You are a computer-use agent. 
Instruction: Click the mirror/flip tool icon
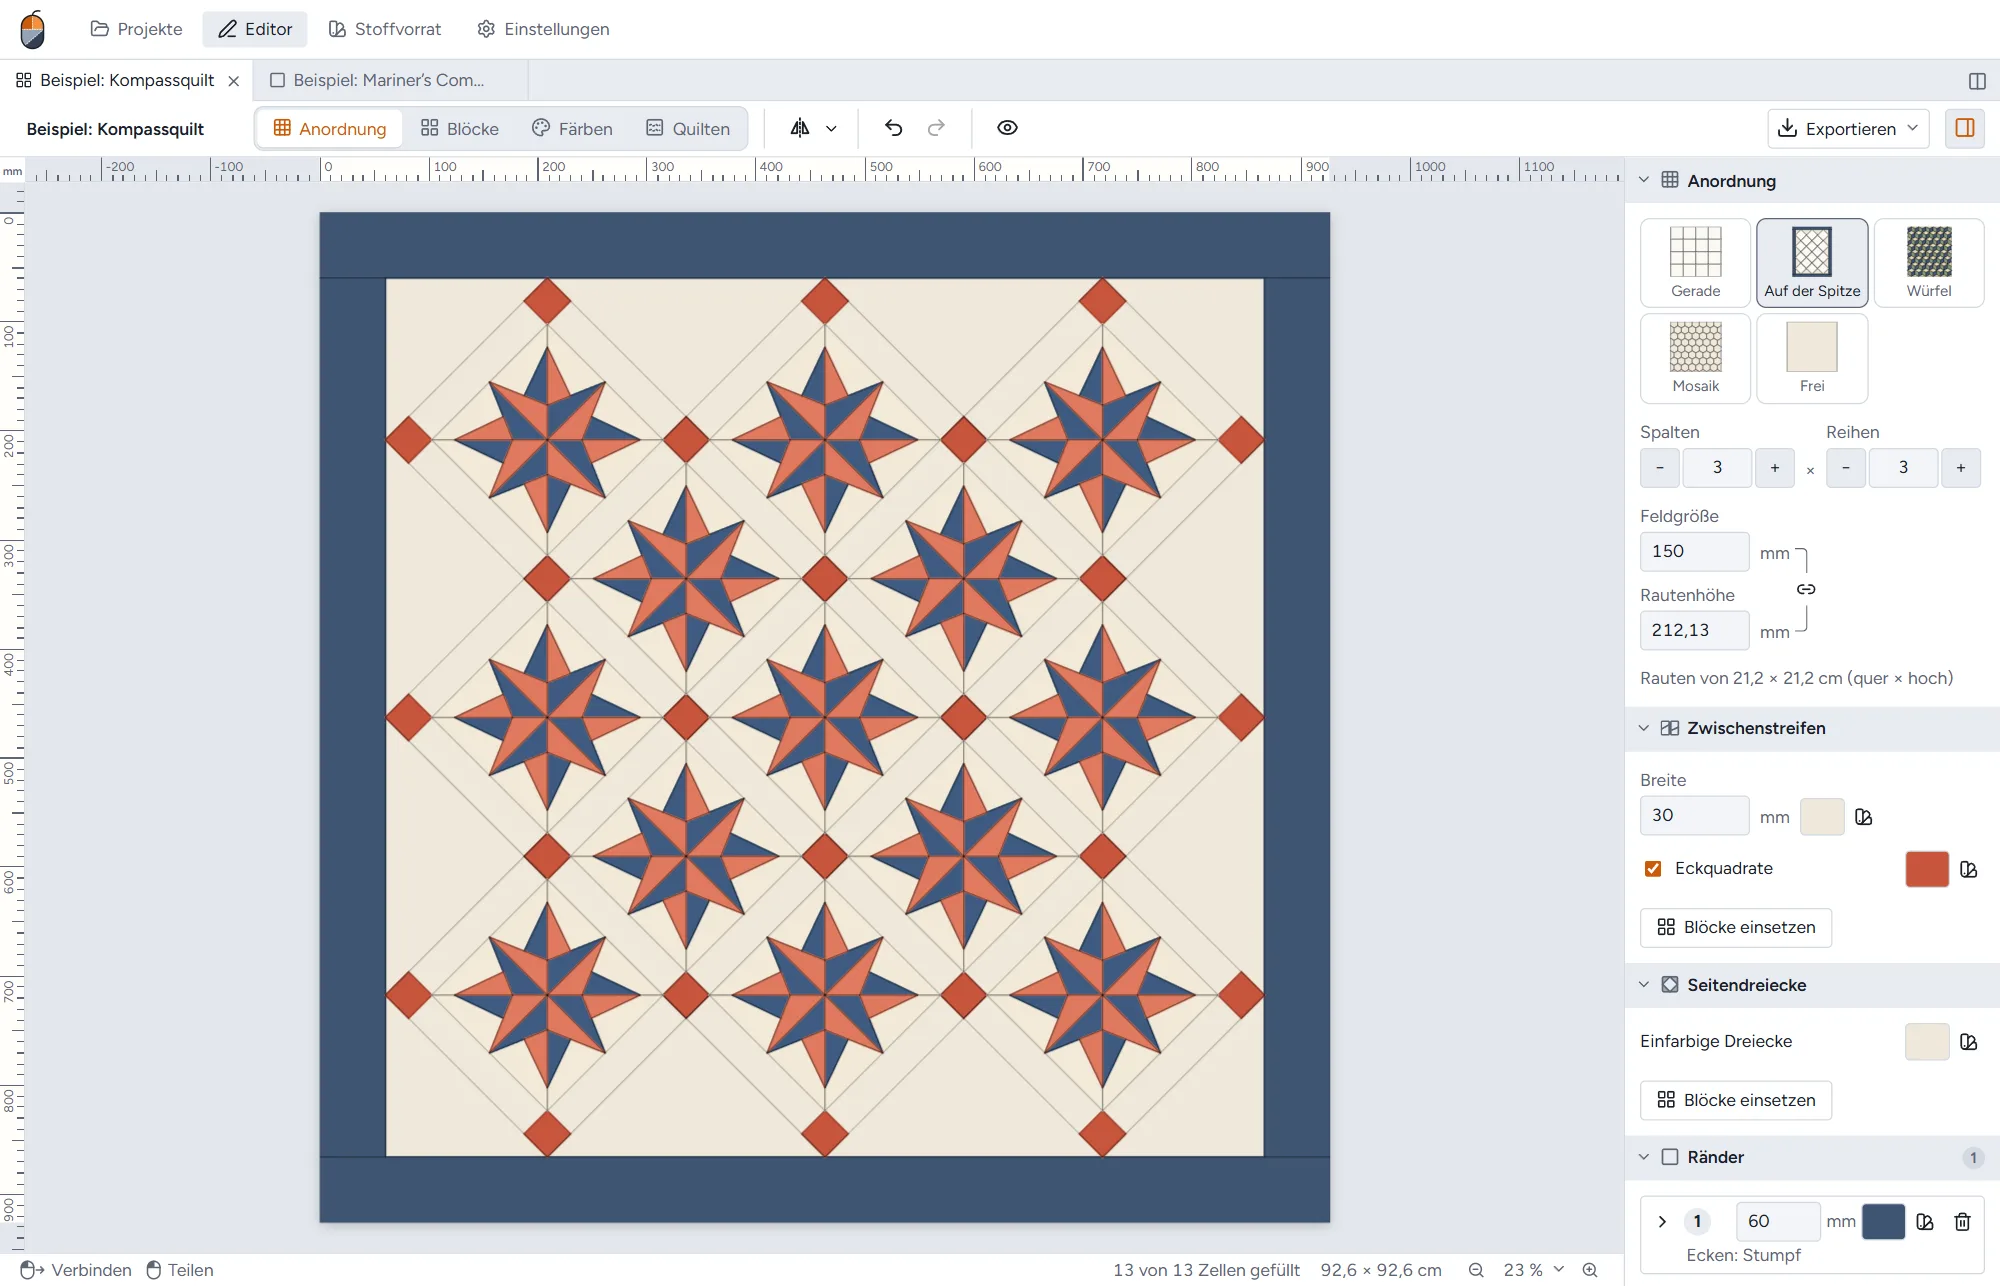(800, 128)
